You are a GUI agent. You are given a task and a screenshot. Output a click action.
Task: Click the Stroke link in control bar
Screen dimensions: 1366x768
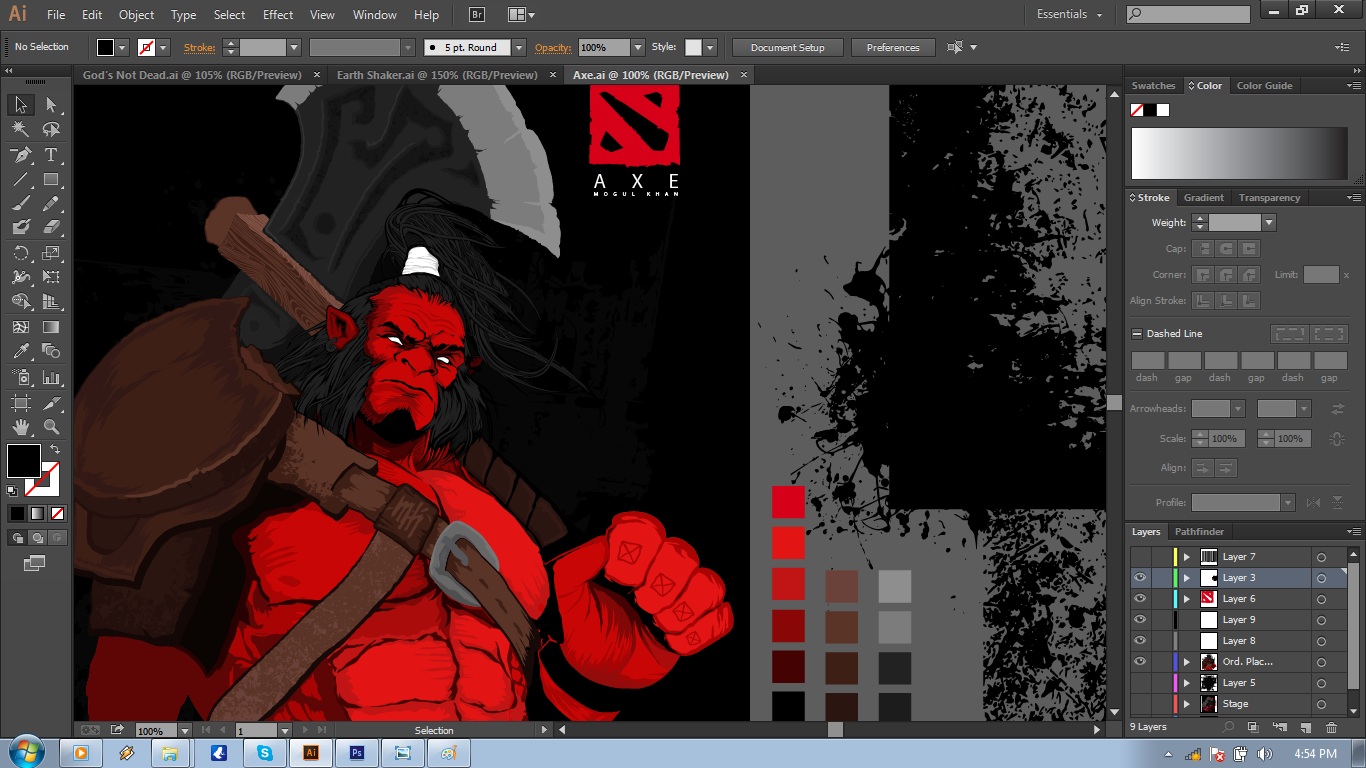pos(199,47)
